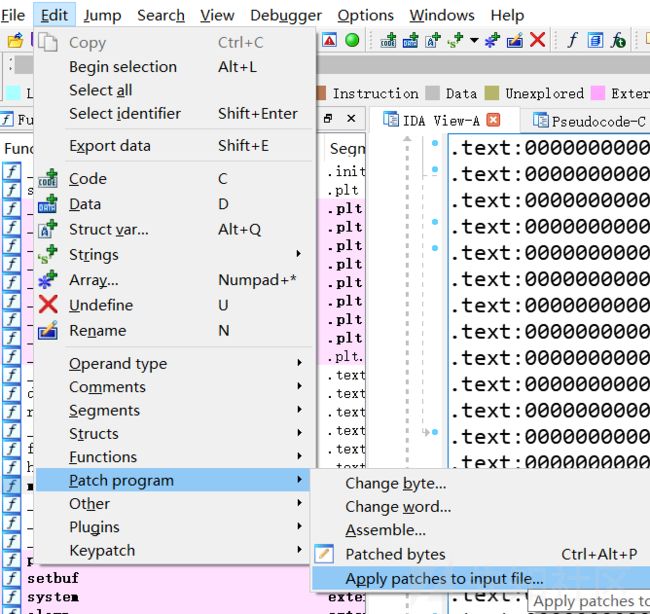Image resolution: width=650 pixels, height=614 pixels.
Task: Expand Structs submenu
Action: (x=173, y=434)
